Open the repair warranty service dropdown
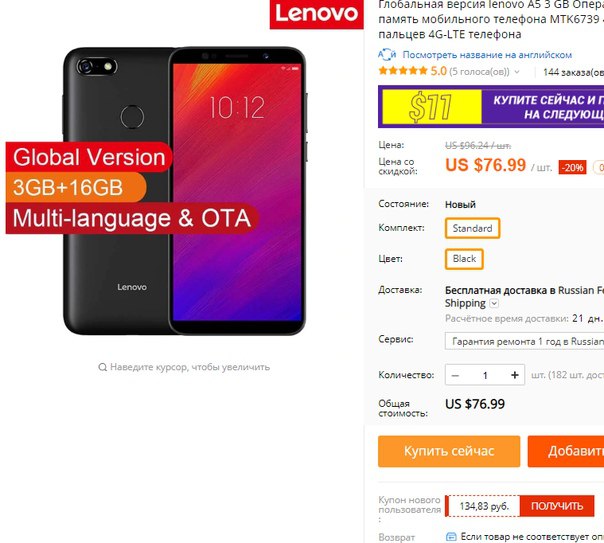The image size is (604, 543). point(524,341)
